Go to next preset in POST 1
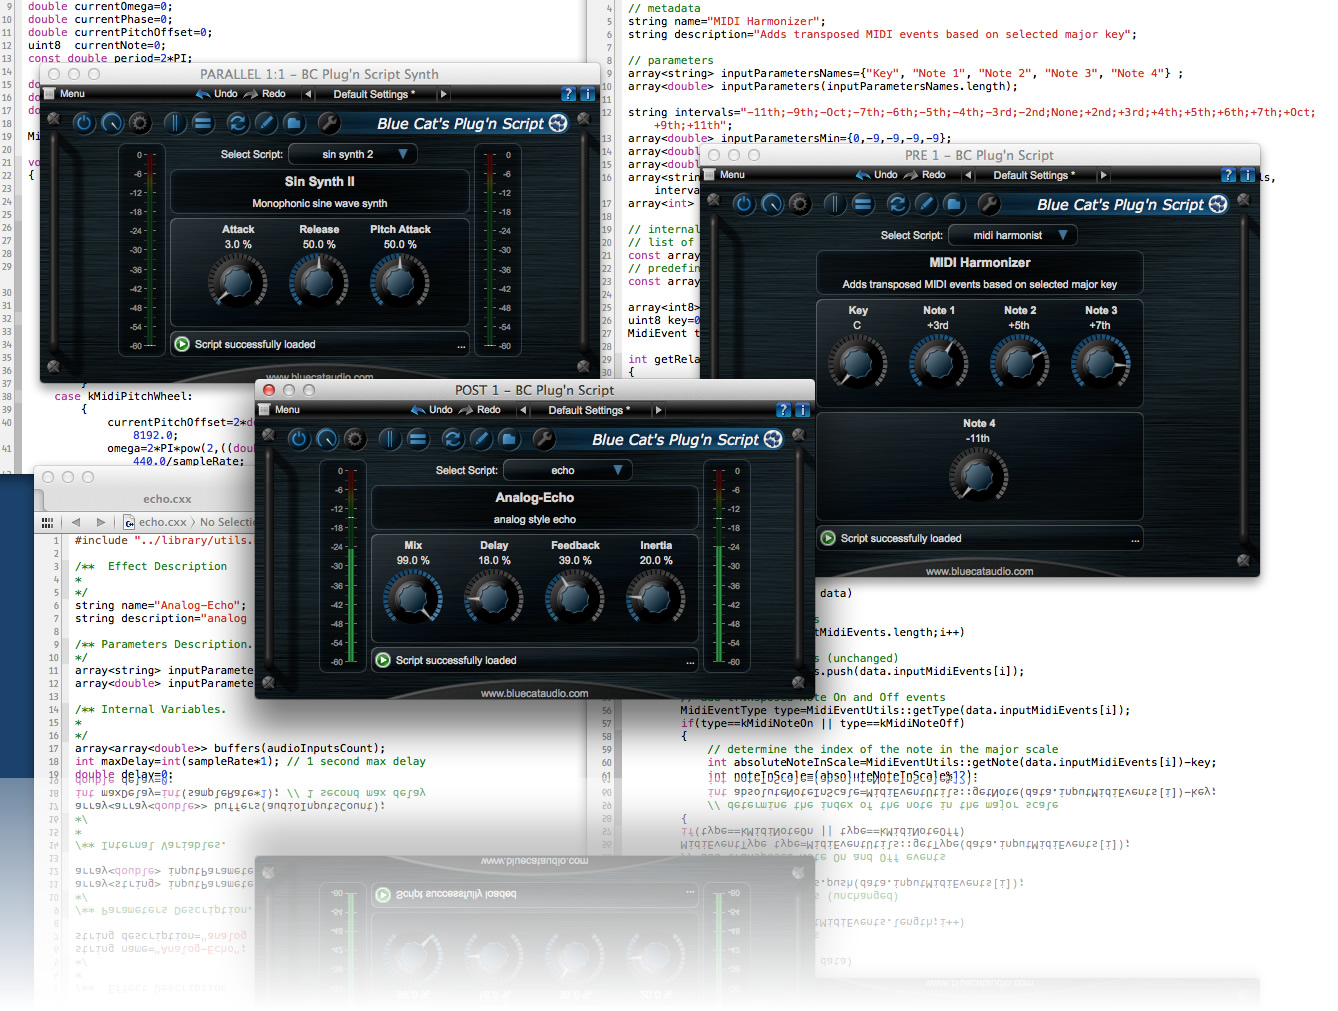 pos(658,410)
